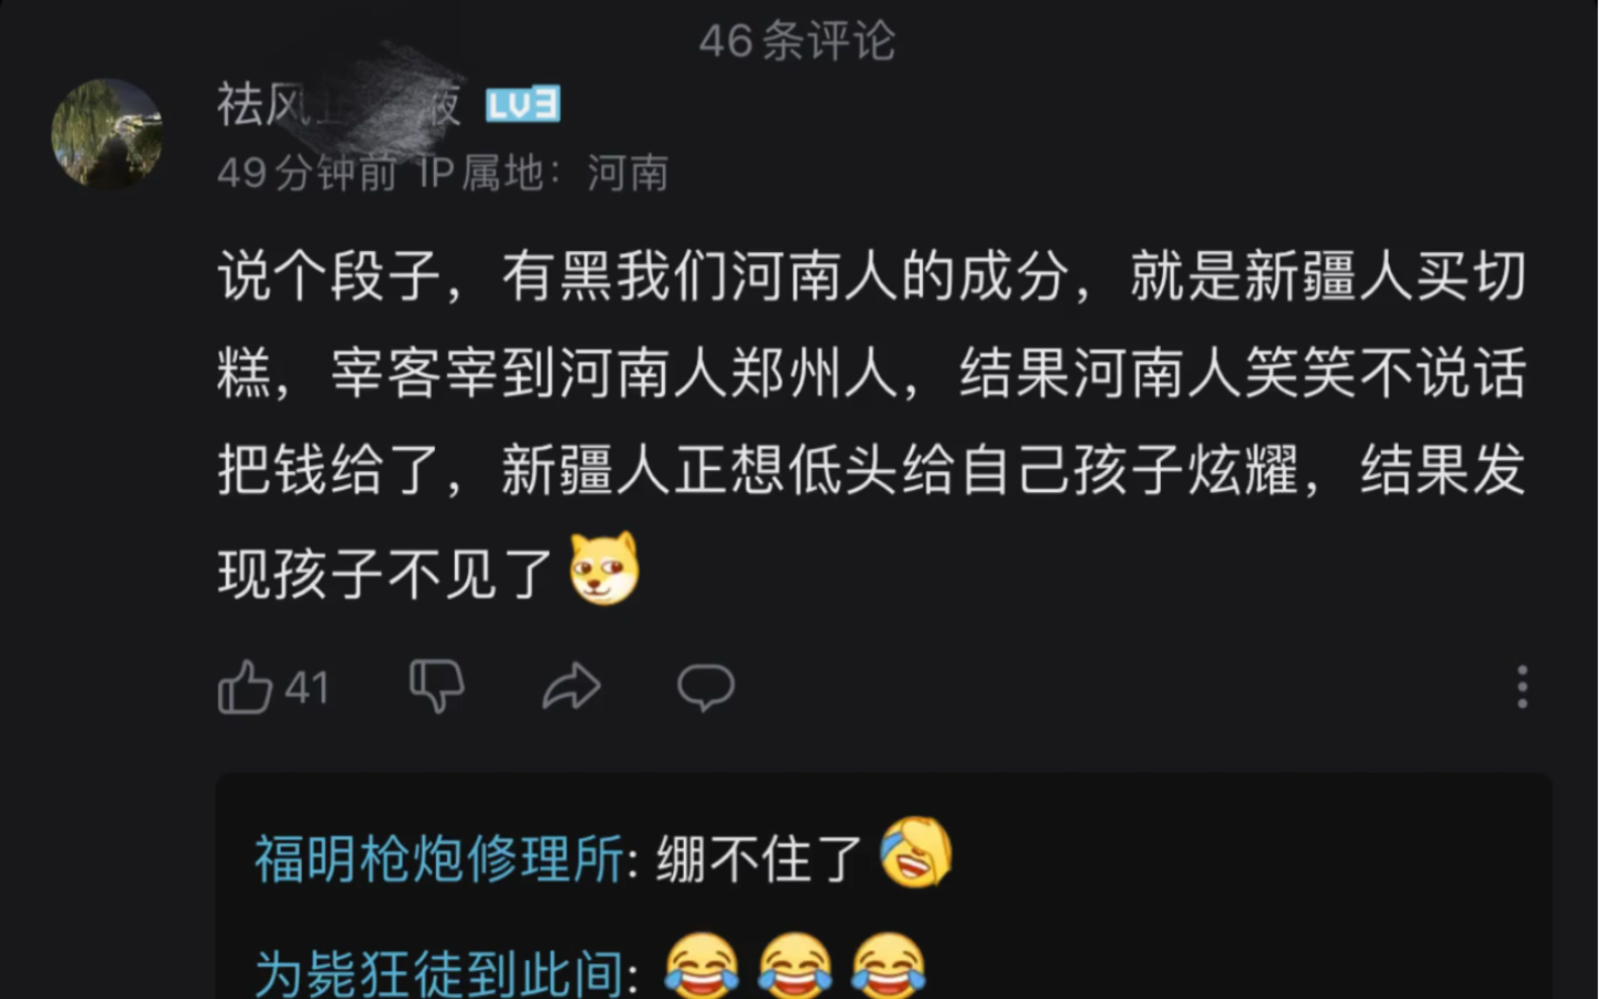Dislike the comment via thumbs-down icon
The width and height of the screenshot is (1599, 999).
[437, 686]
